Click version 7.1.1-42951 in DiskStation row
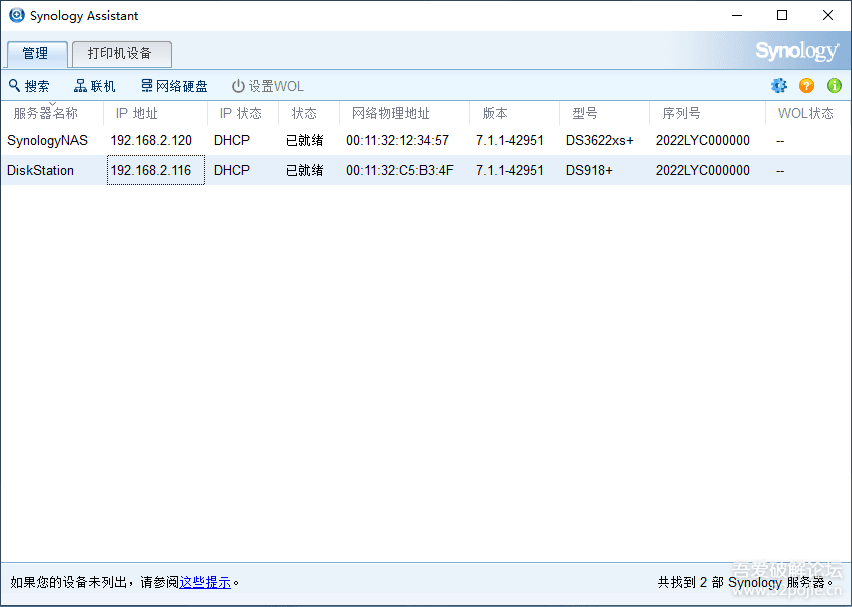852x607 pixels. (510, 171)
